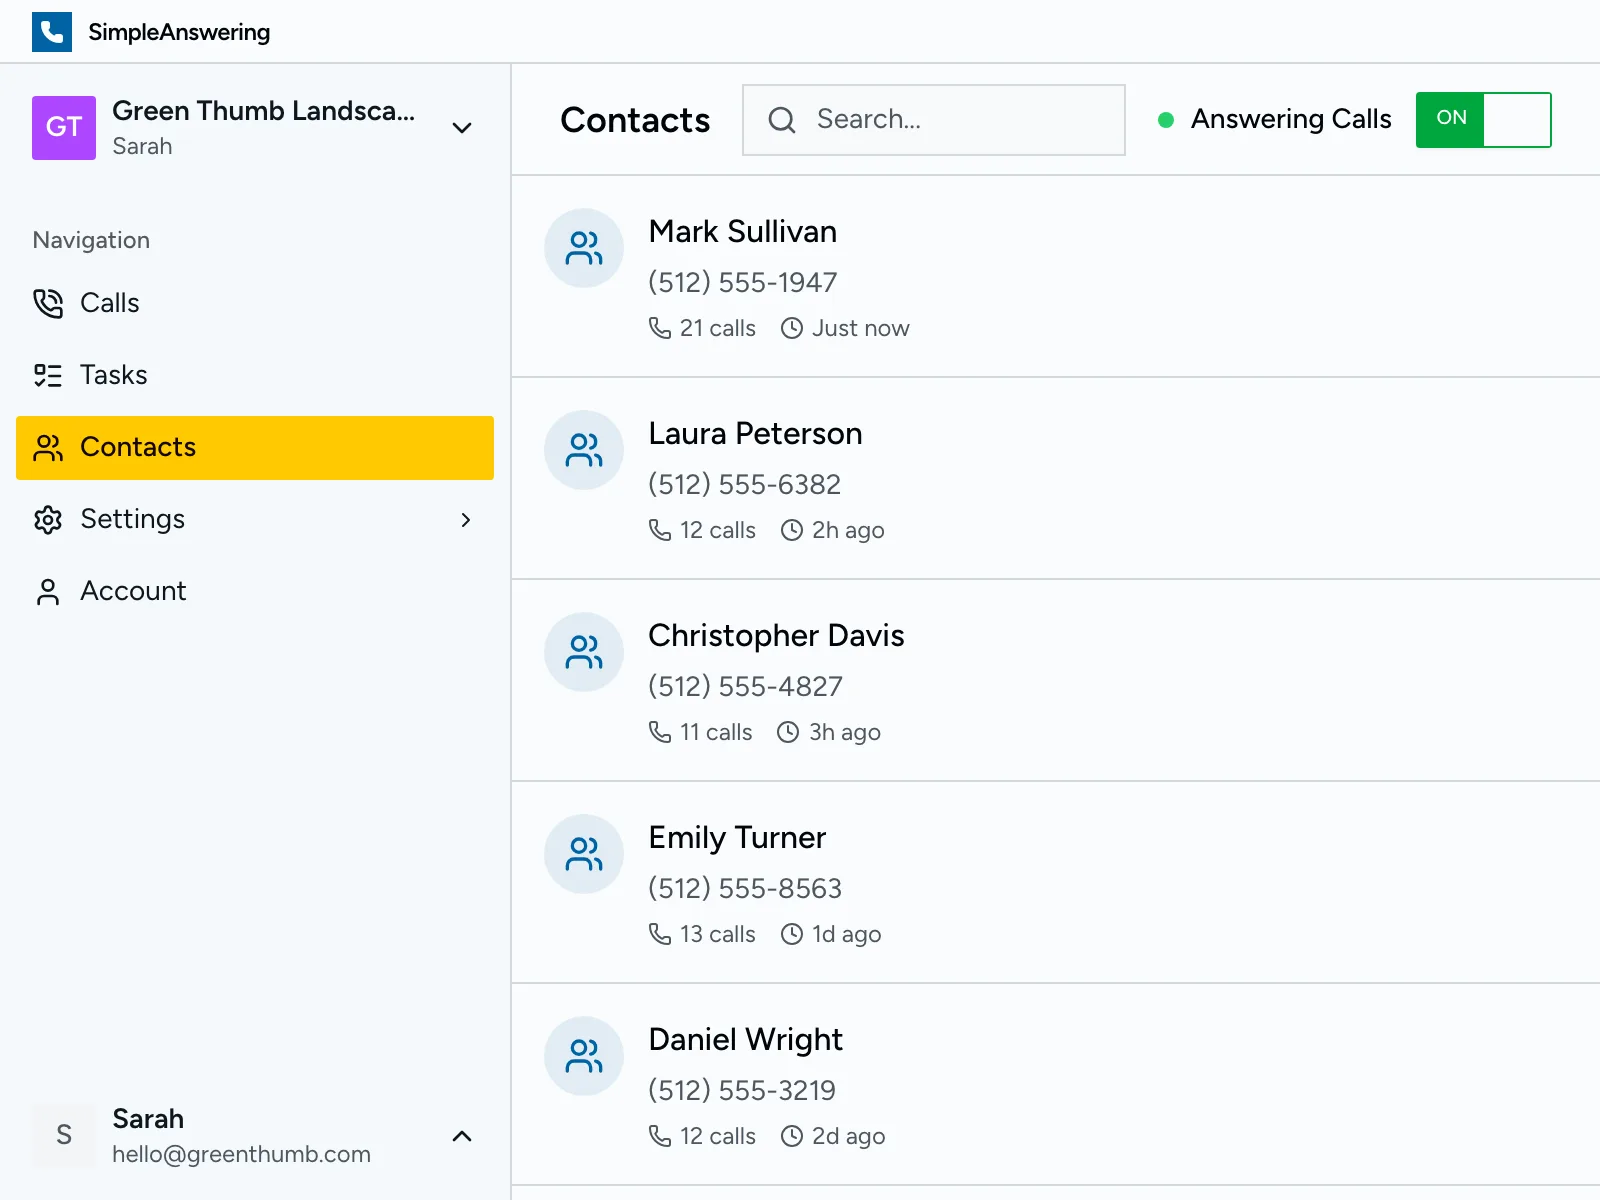The image size is (1600, 1200).
Task: Click the GT purple avatar badge
Action: (x=63, y=128)
